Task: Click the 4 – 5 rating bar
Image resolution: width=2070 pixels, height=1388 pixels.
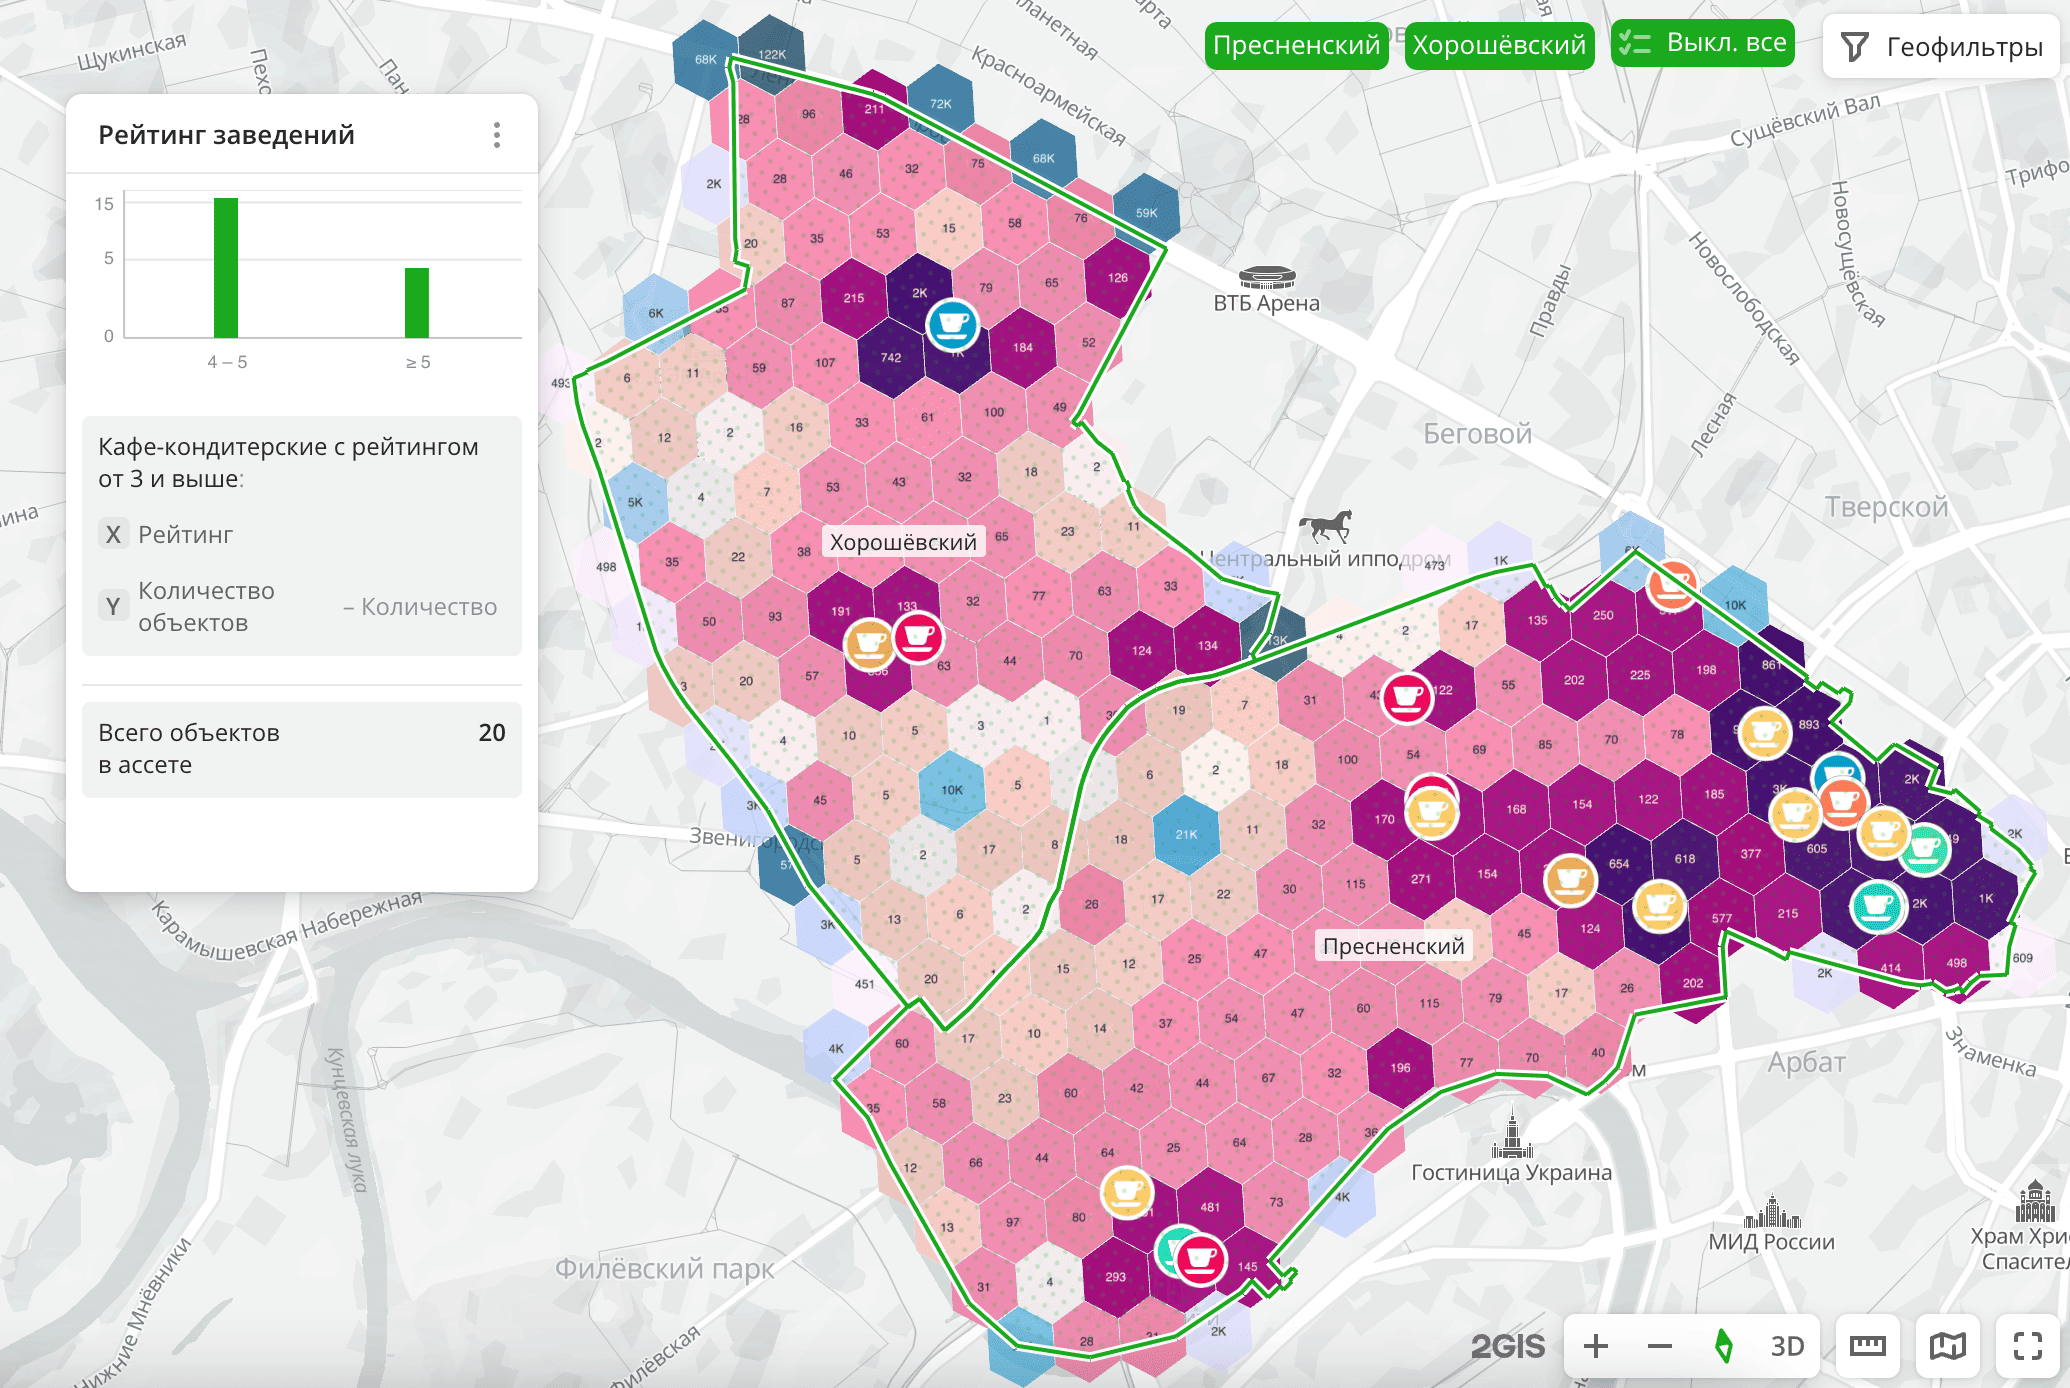Action: pyautogui.click(x=226, y=268)
